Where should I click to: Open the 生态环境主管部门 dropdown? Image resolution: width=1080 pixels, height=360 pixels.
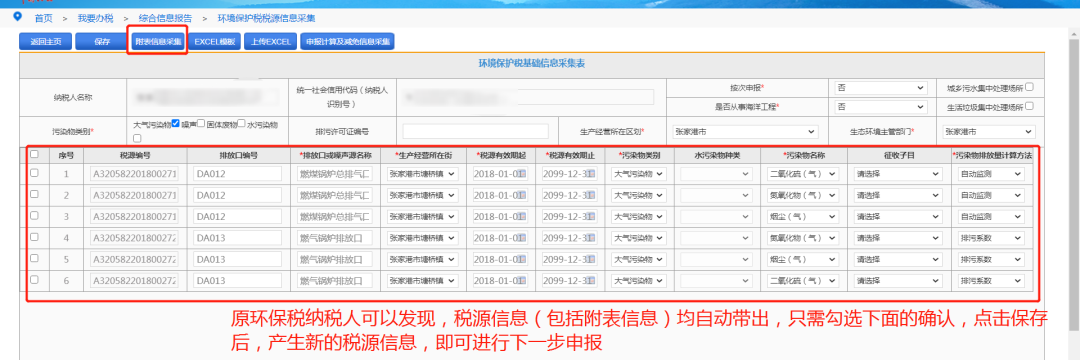988,131
